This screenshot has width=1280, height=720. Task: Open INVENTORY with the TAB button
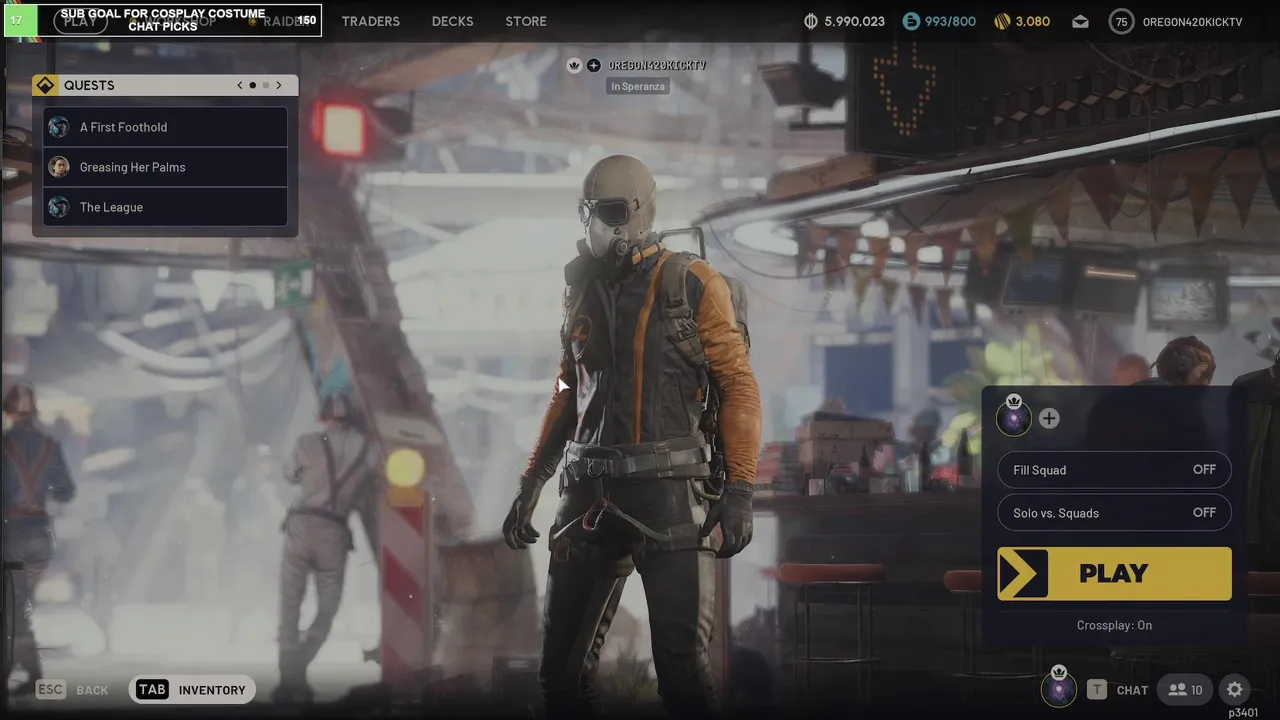click(x=191, y=690)
